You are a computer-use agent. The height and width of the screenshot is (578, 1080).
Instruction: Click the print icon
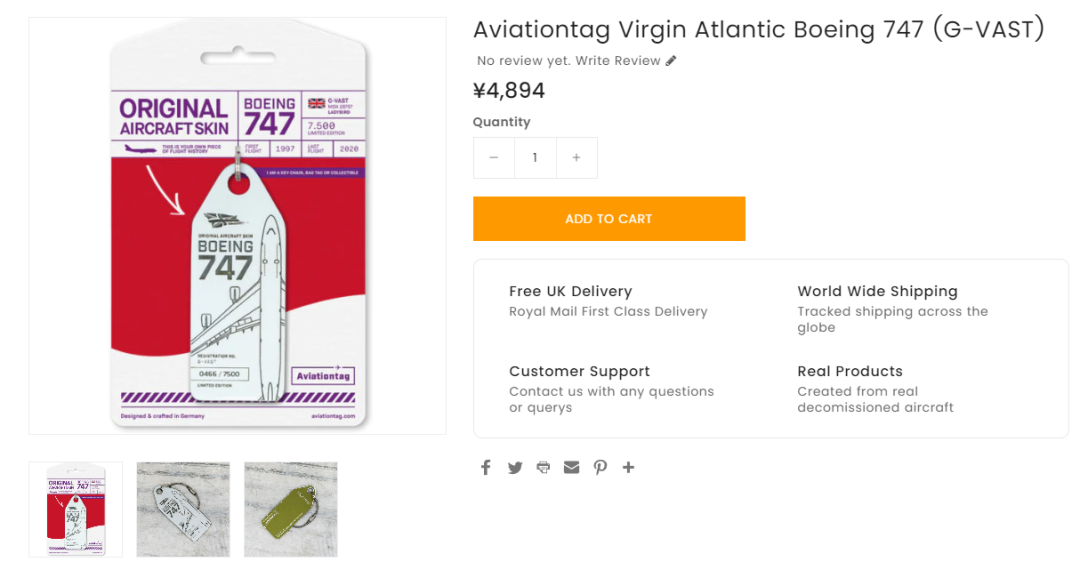coord(543,467)
